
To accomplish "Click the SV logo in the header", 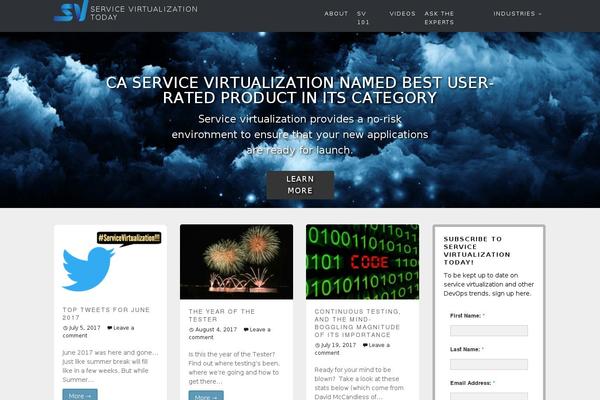I will click(x=71, y=11).
